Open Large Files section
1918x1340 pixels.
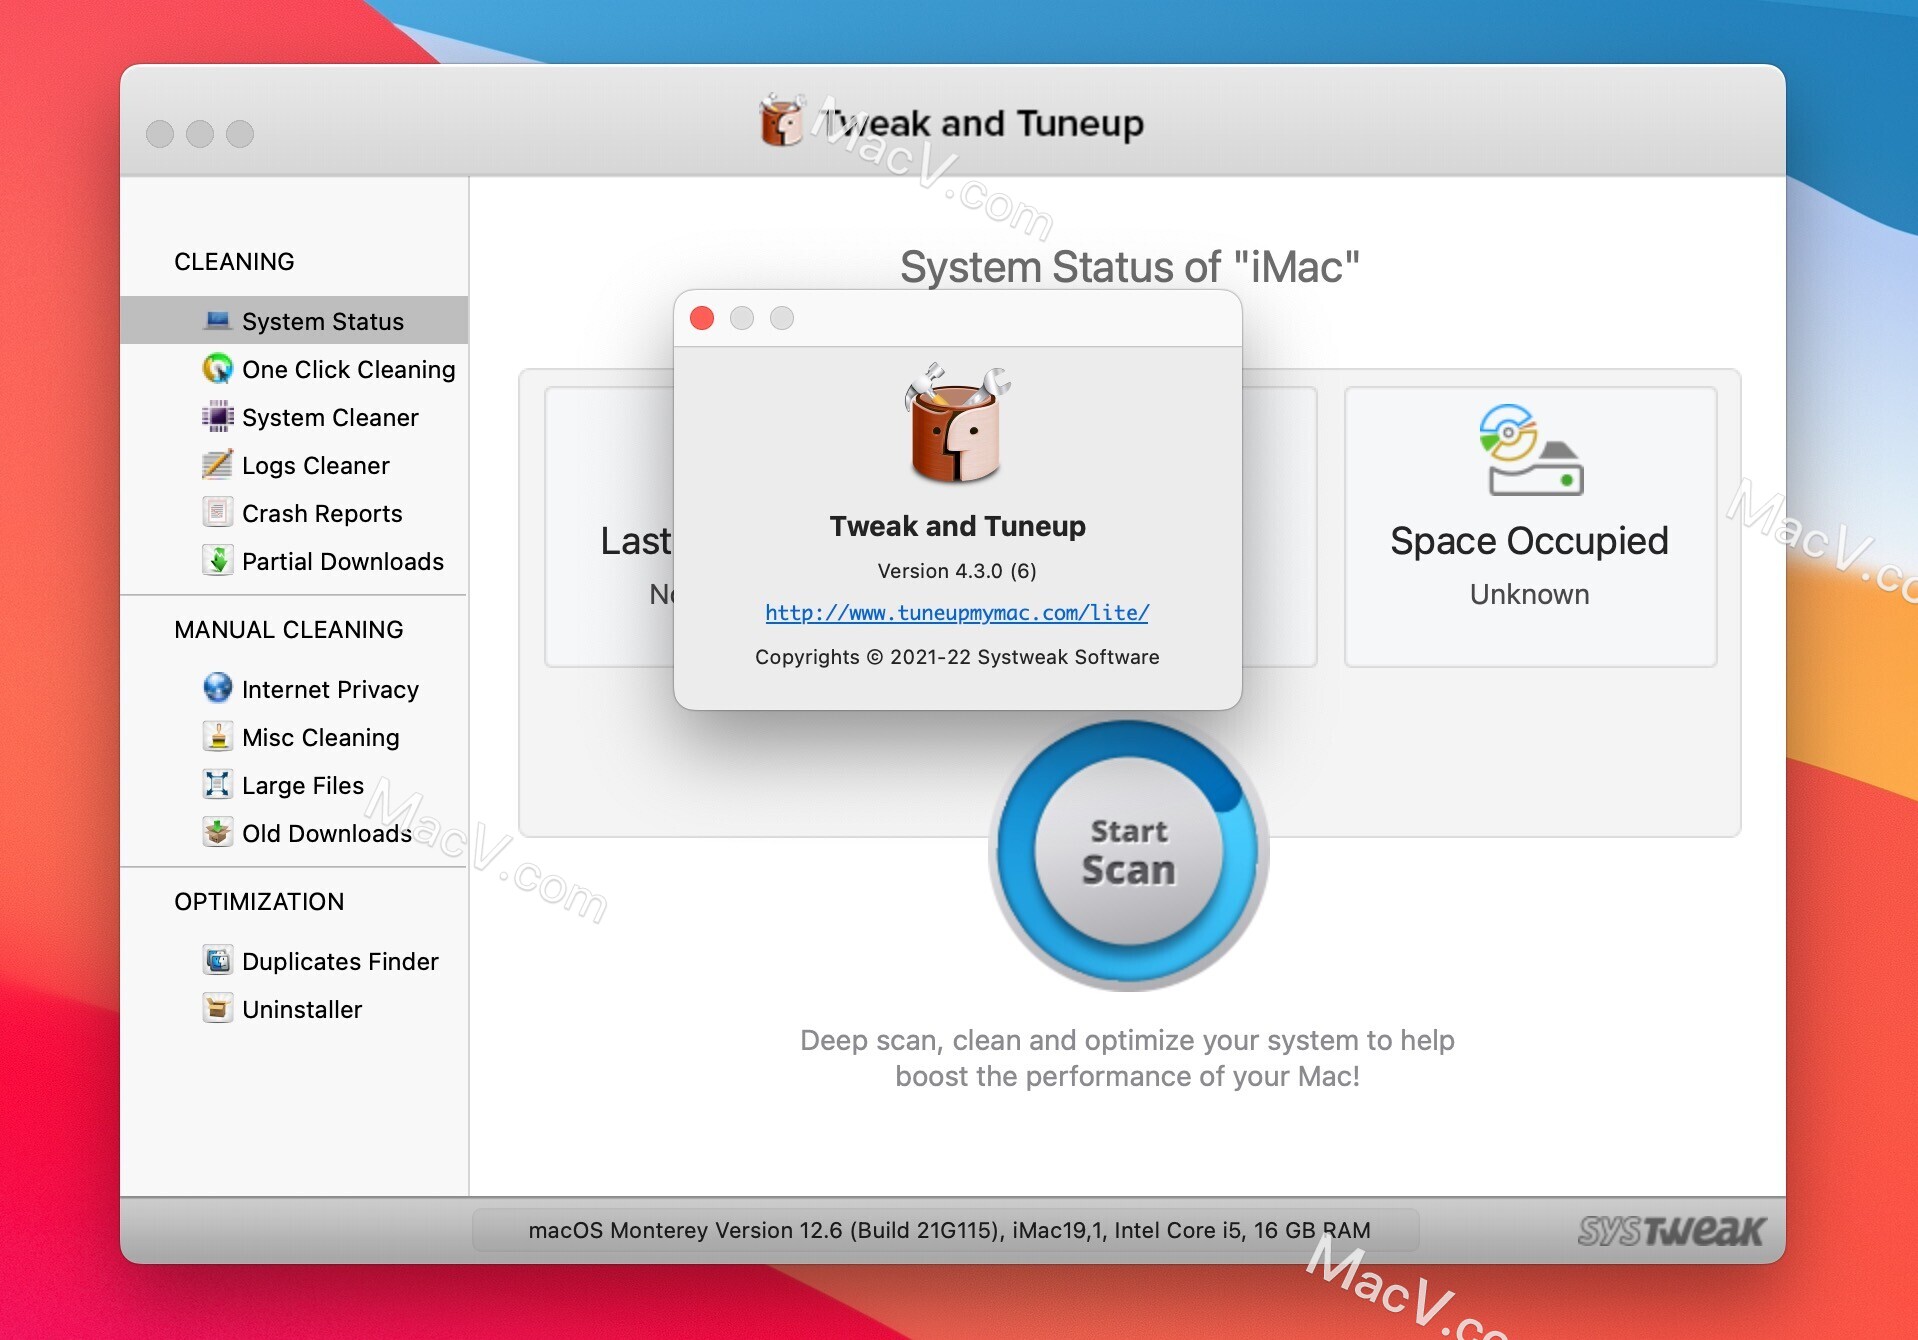[294, 785]
